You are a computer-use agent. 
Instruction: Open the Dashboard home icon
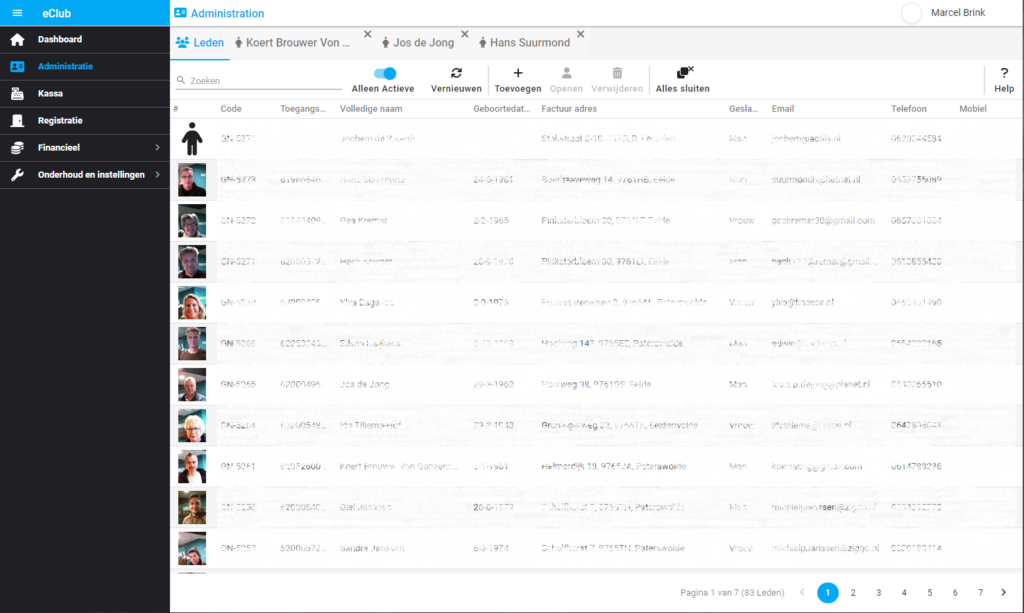click(x=17, y=40)
